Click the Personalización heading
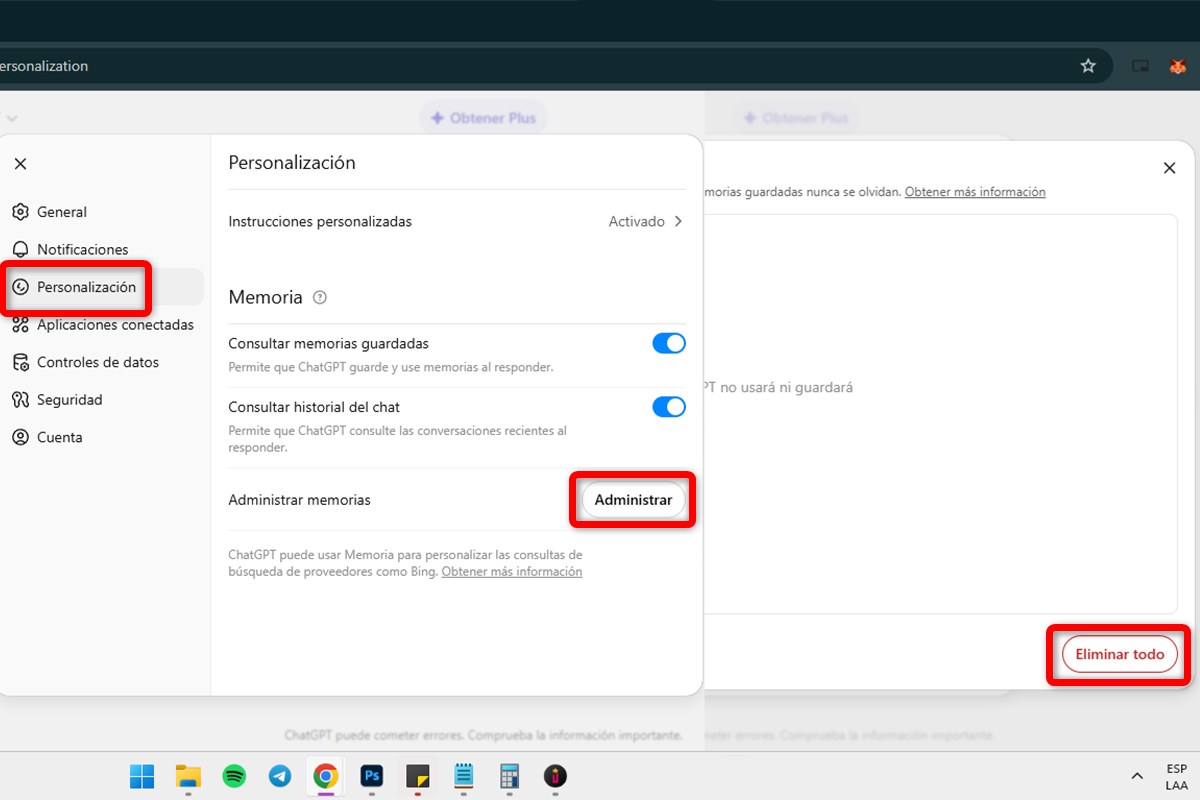The height and width of the screenshot is (800, 1200). pyautogui.click(x=292, y=162)
